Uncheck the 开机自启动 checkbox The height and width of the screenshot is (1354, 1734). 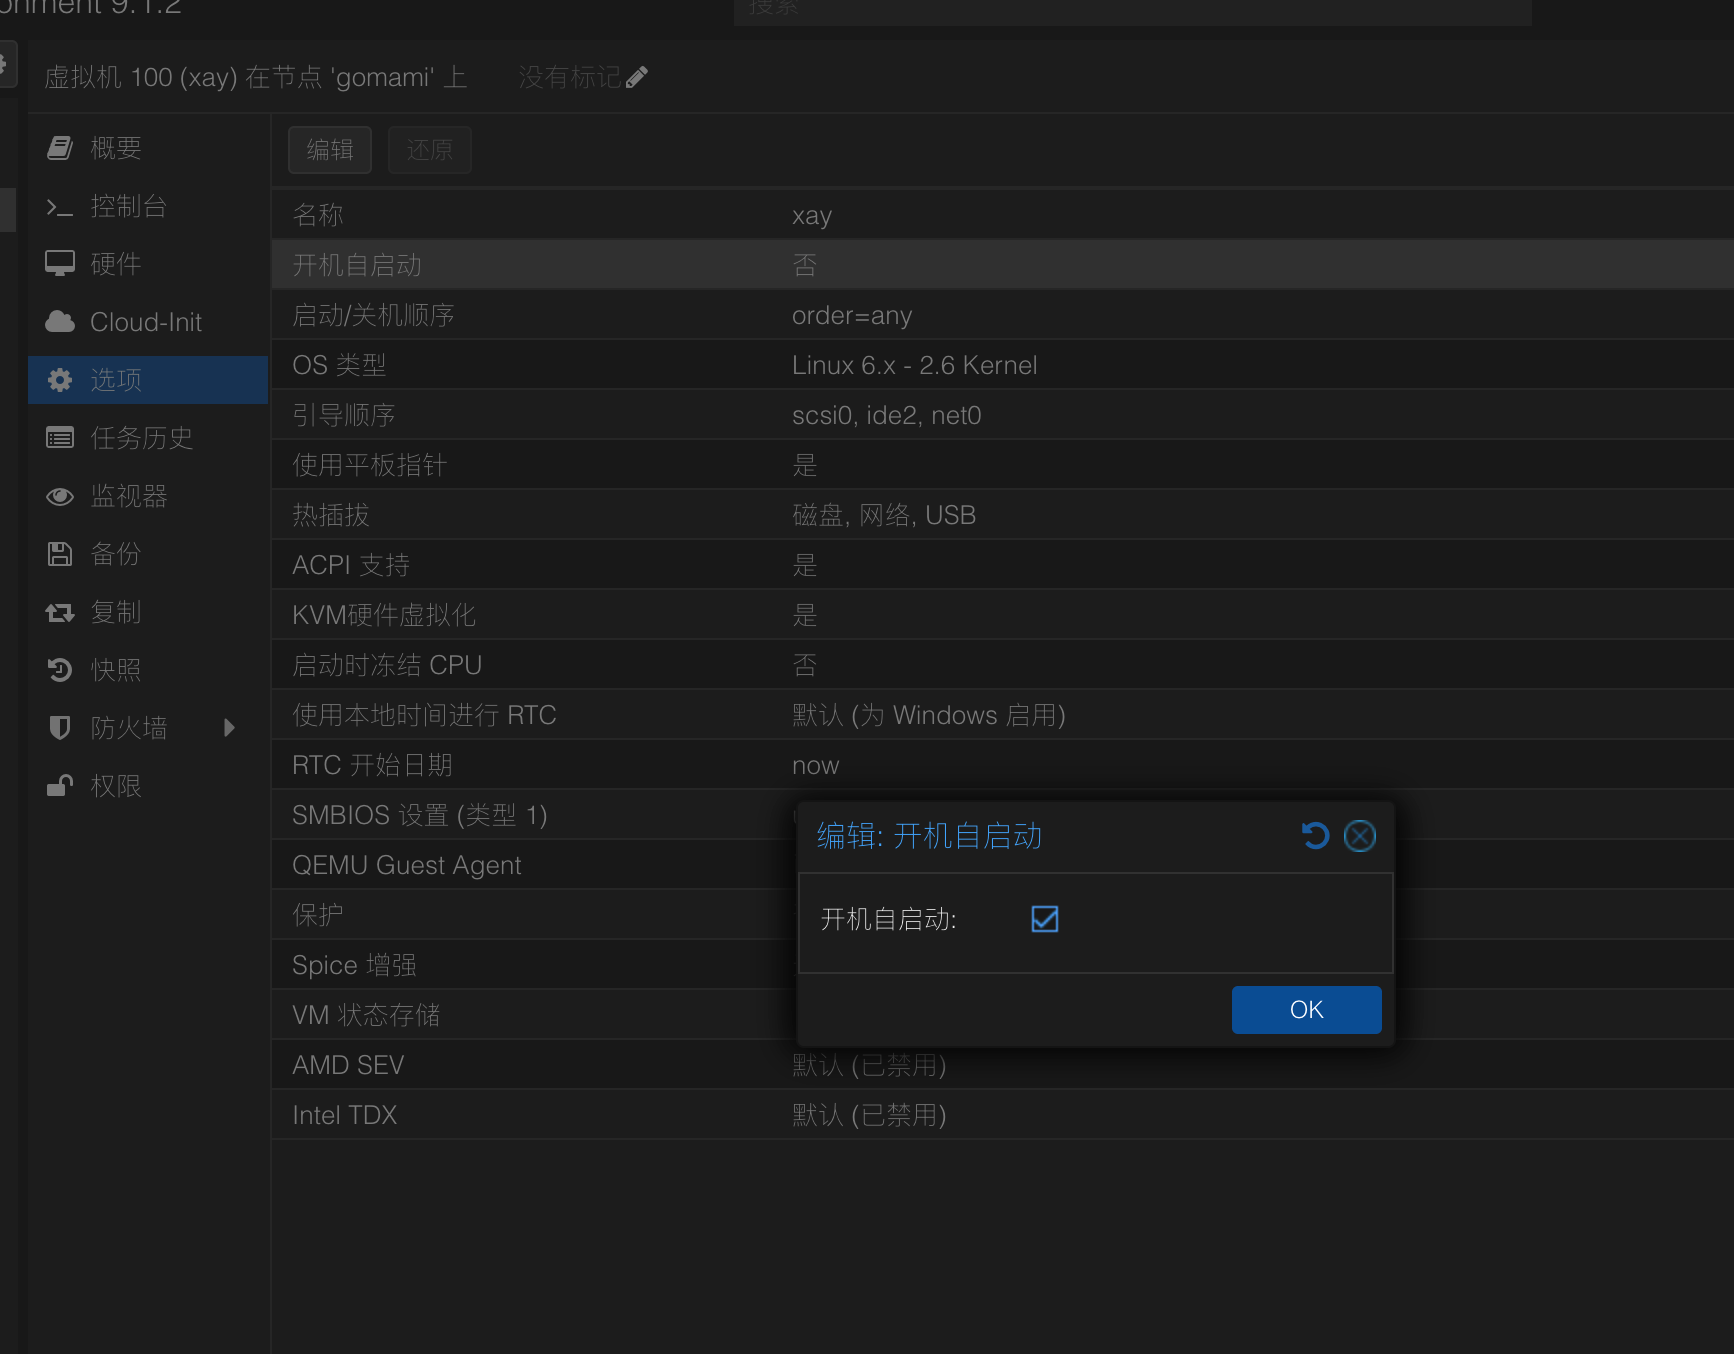[x=1044, y=919]
